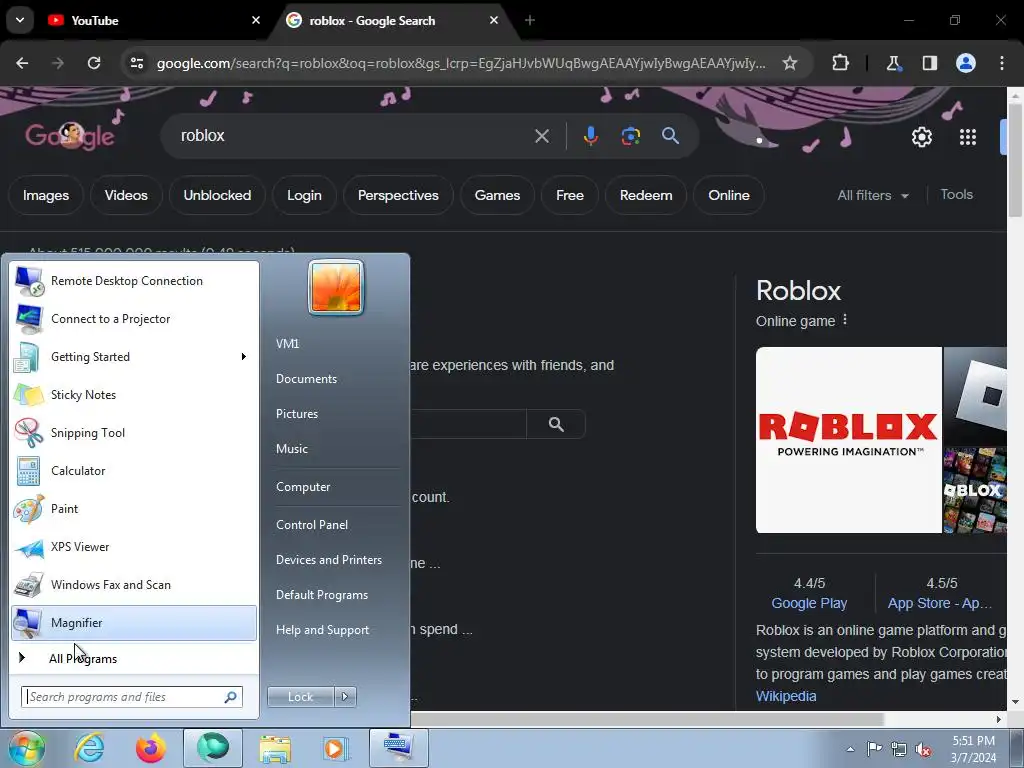Open the Chrome profile avatar
The width and height of the screenshot is (1024, 768).
click(966, 63)
